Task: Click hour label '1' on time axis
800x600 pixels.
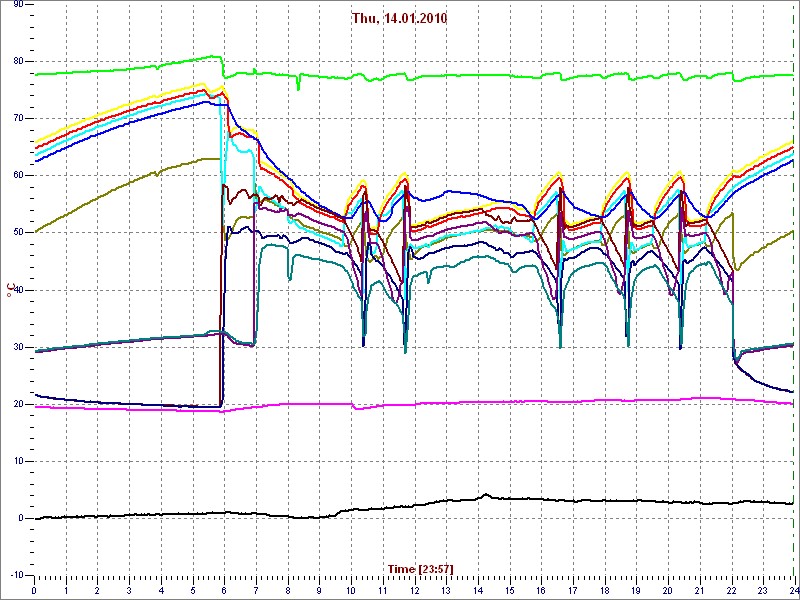Action: 66,590
